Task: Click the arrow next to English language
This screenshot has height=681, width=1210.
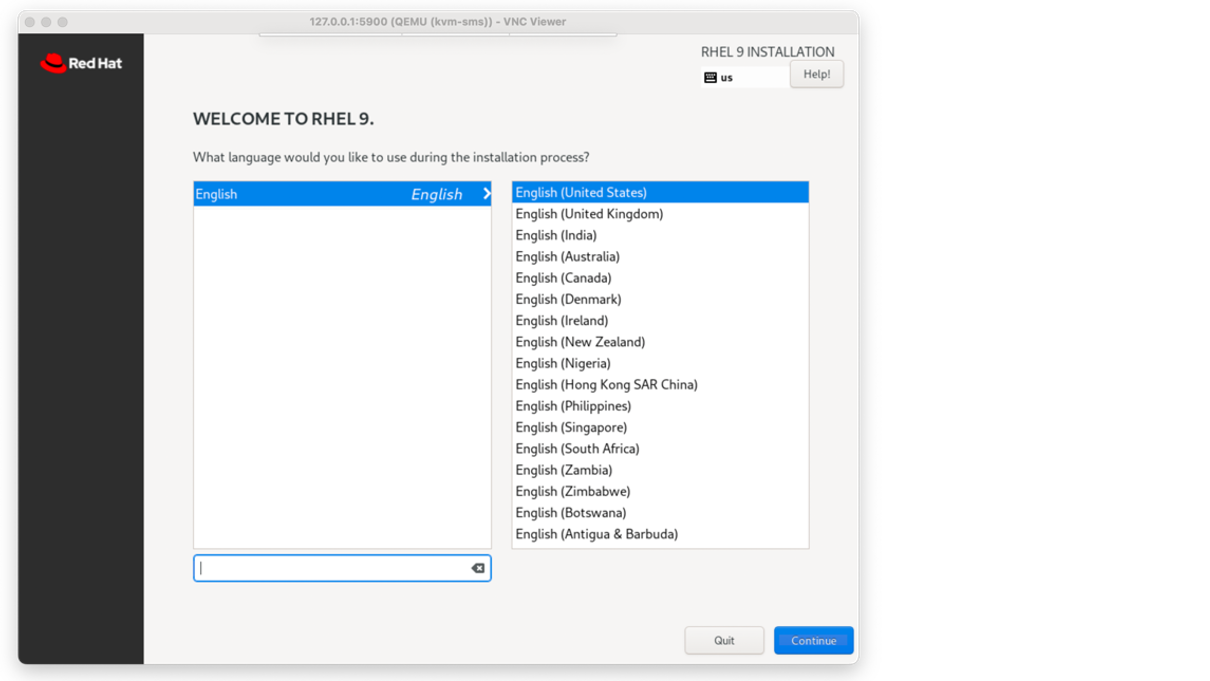Action: [486, 194]
